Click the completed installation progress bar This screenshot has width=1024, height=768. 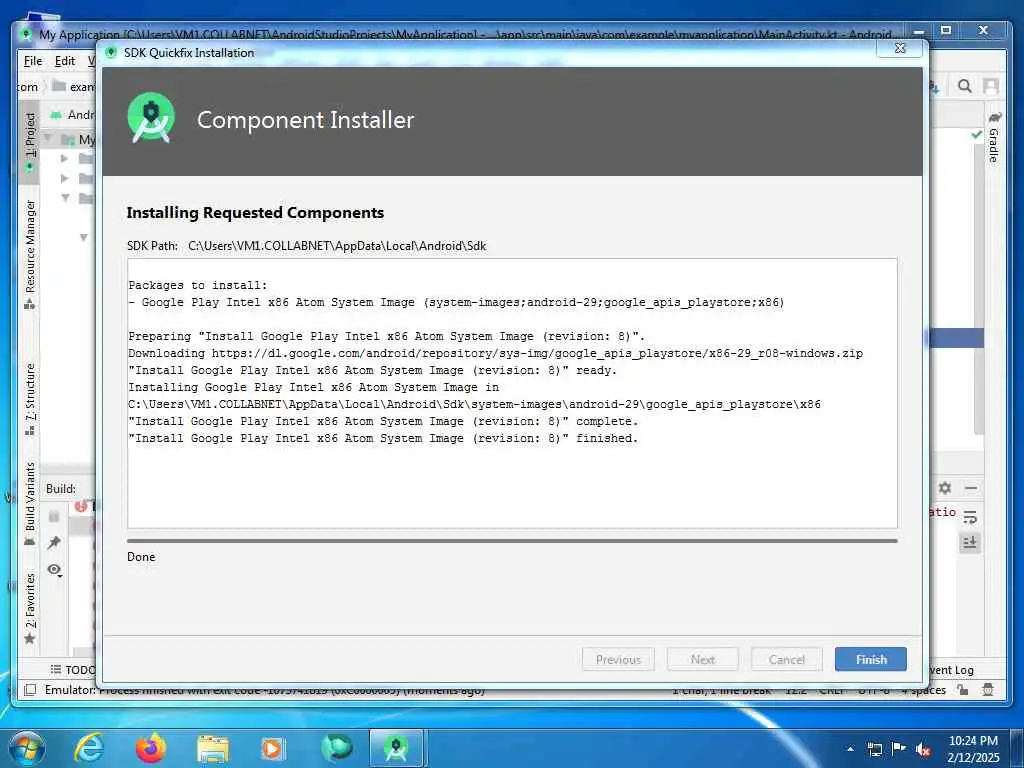point(512,541)
